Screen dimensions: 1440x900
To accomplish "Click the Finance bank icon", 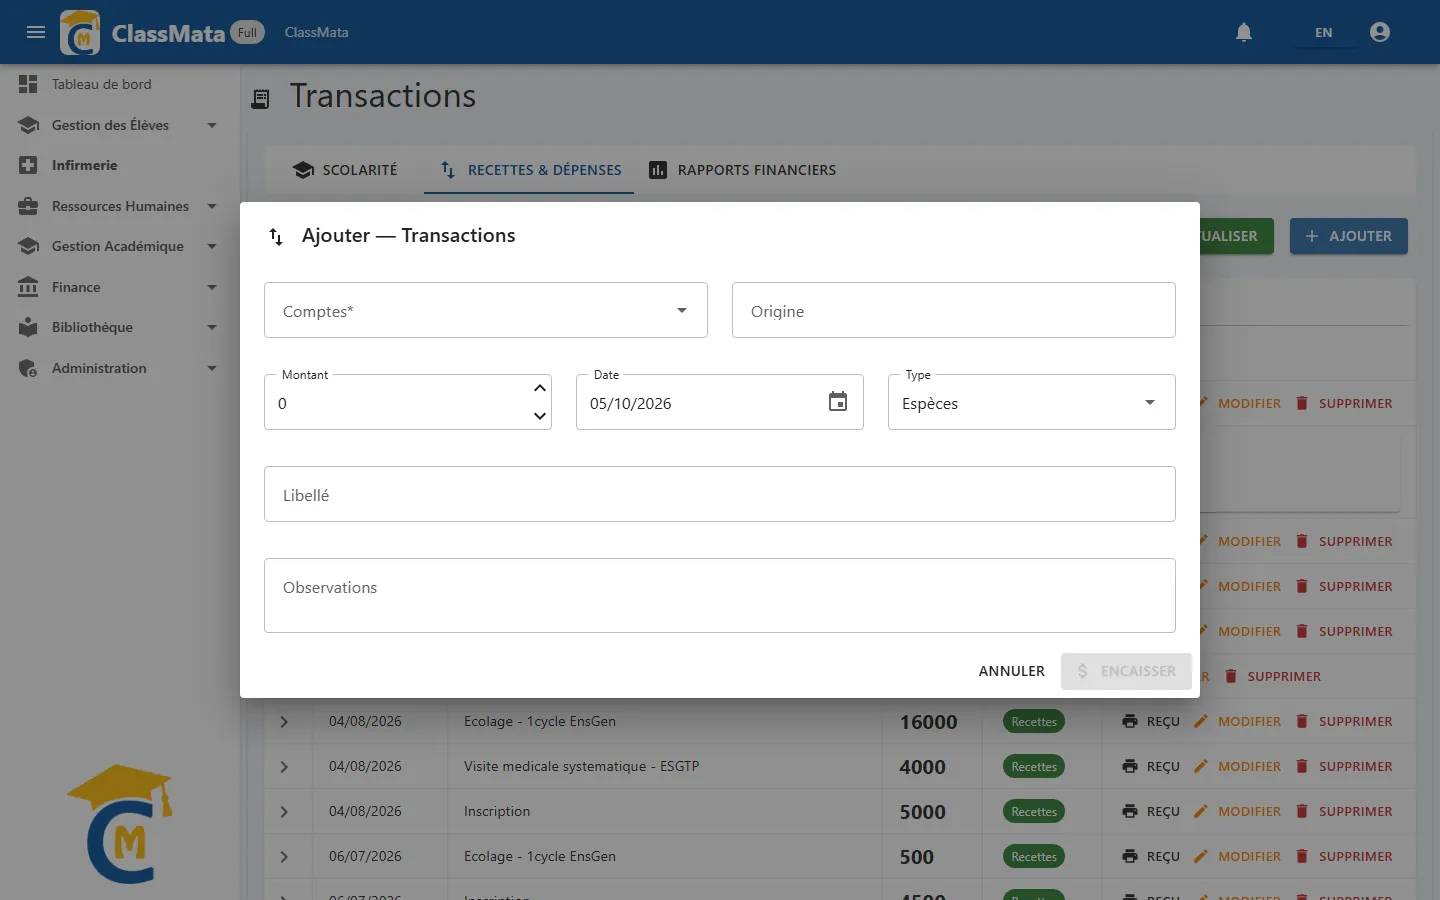I will [x=28, y=287].
